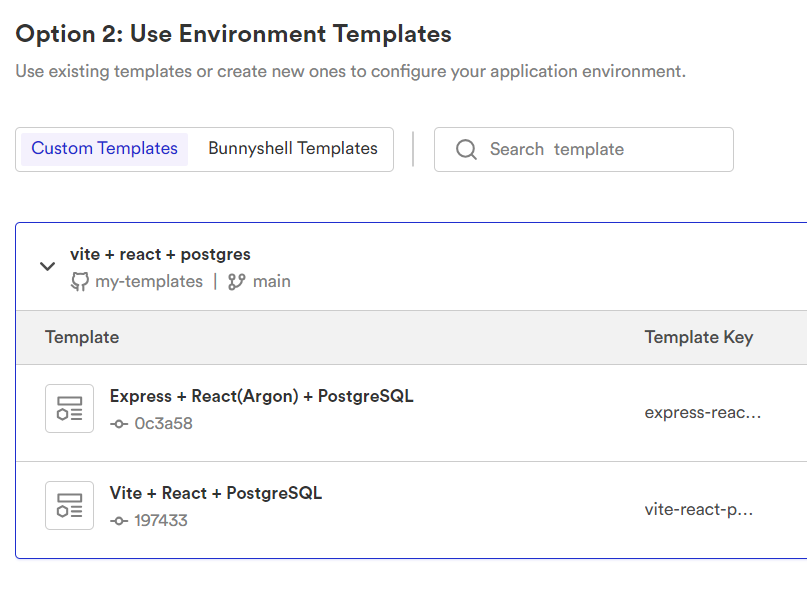Click the commit icon next to 197433
The width and height of the screenshot is (807, 602).
pos(119,521)
